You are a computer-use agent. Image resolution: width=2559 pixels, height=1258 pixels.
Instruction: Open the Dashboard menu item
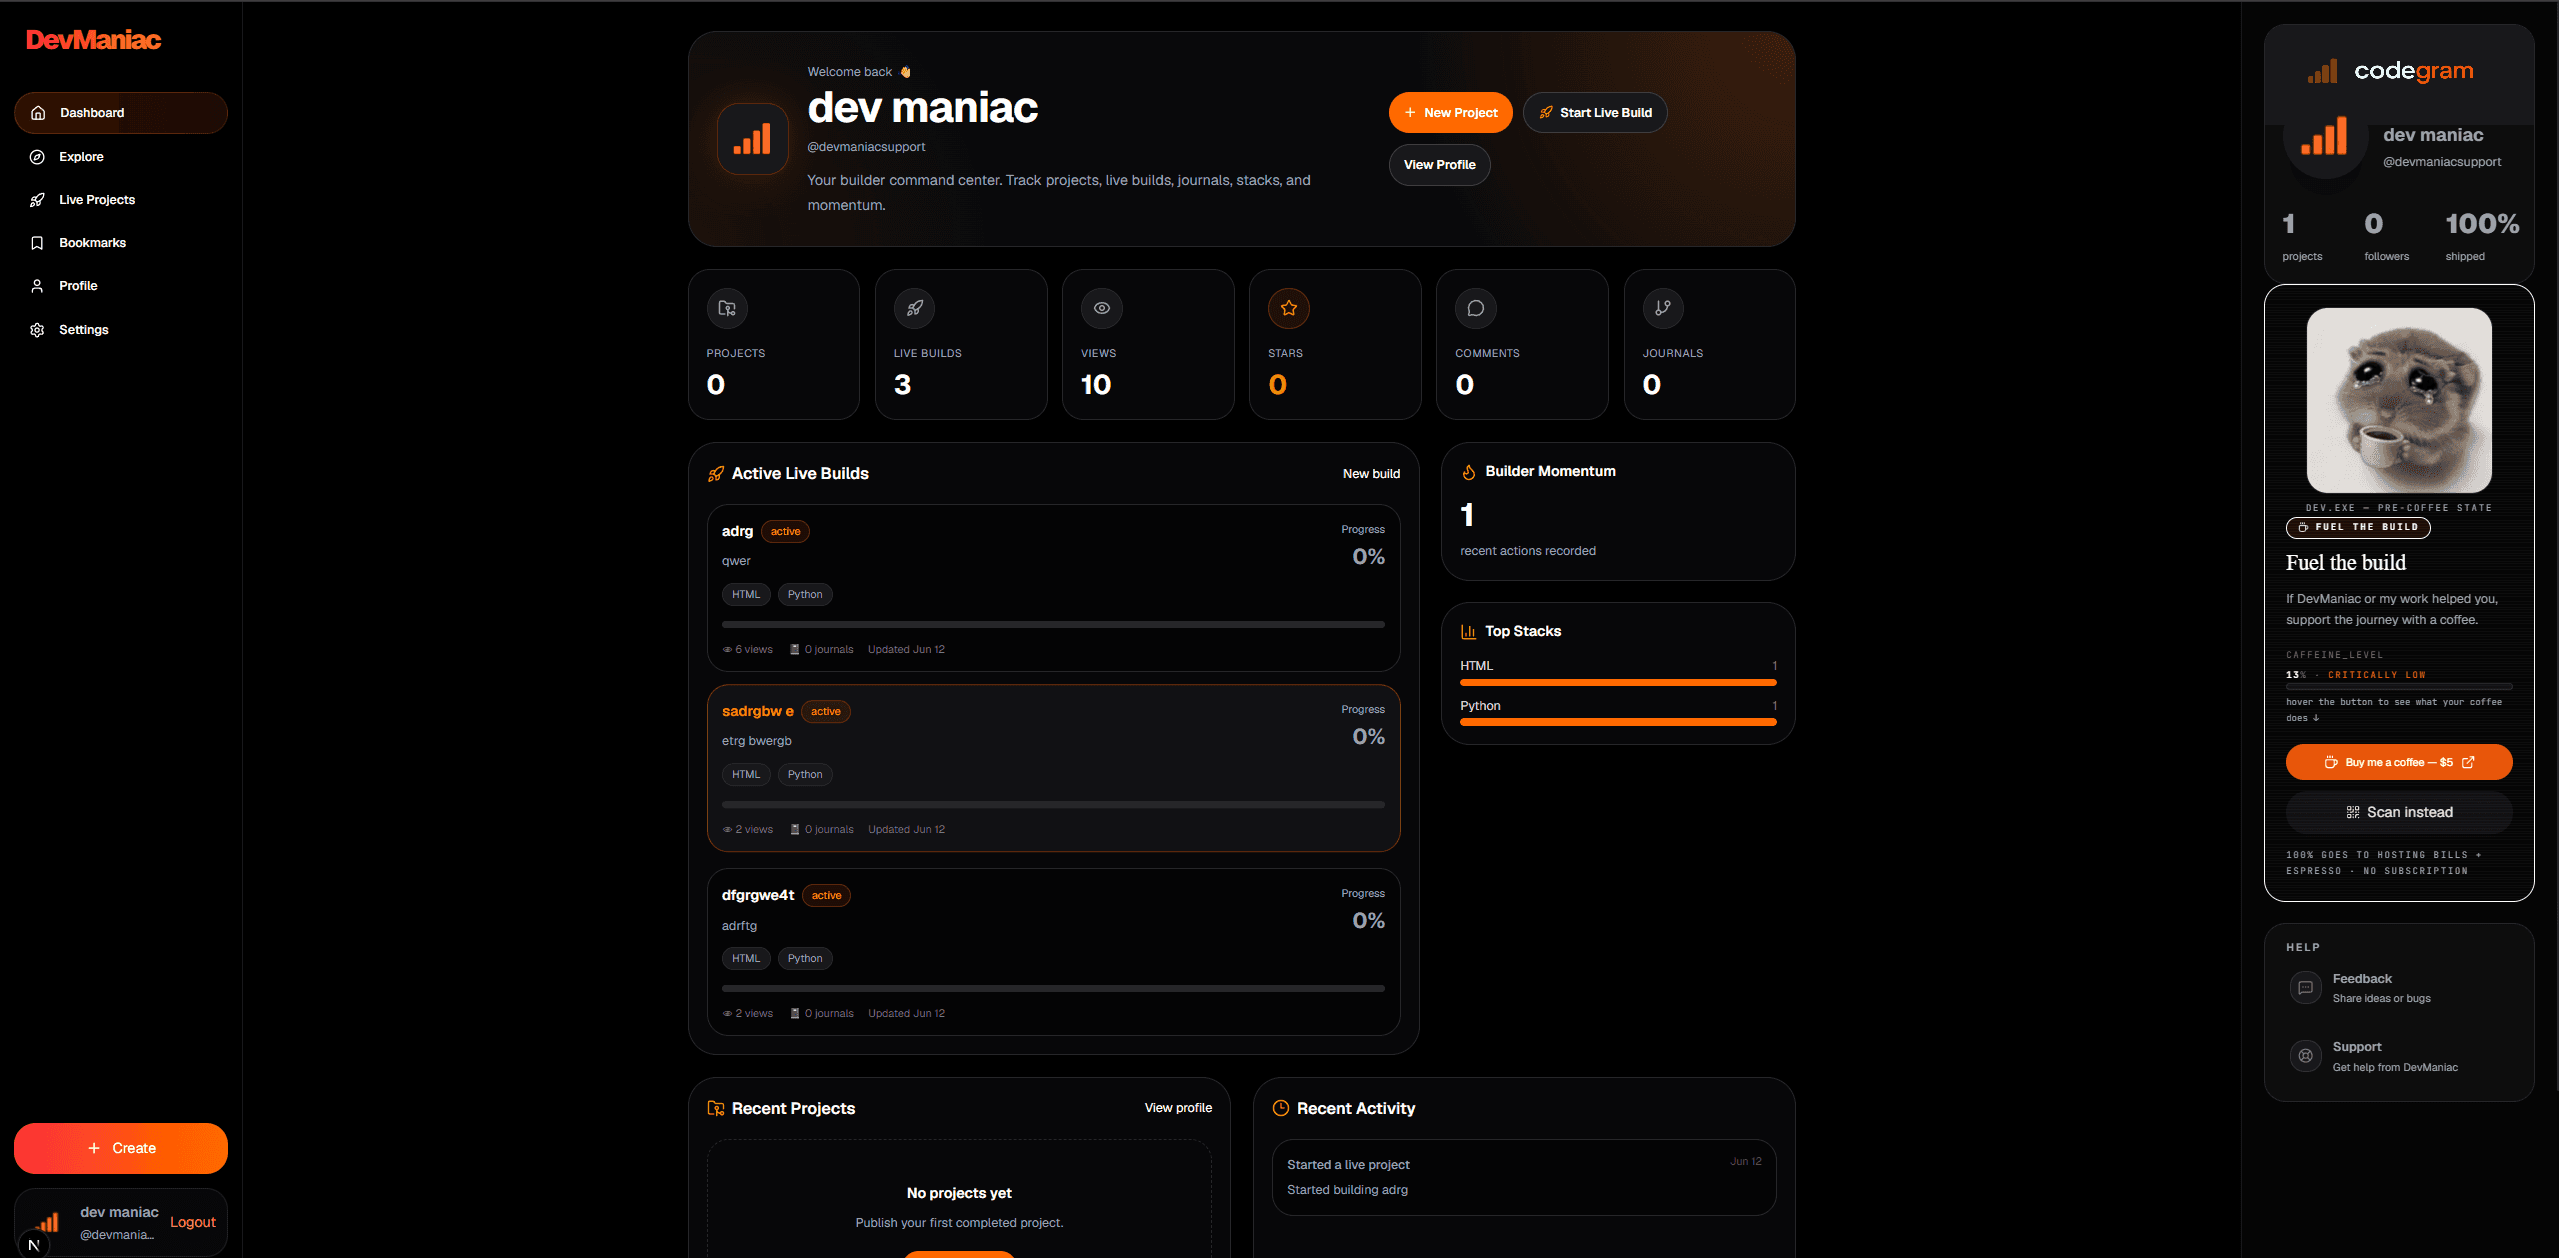pyautogui.click(x=121, y=113)
